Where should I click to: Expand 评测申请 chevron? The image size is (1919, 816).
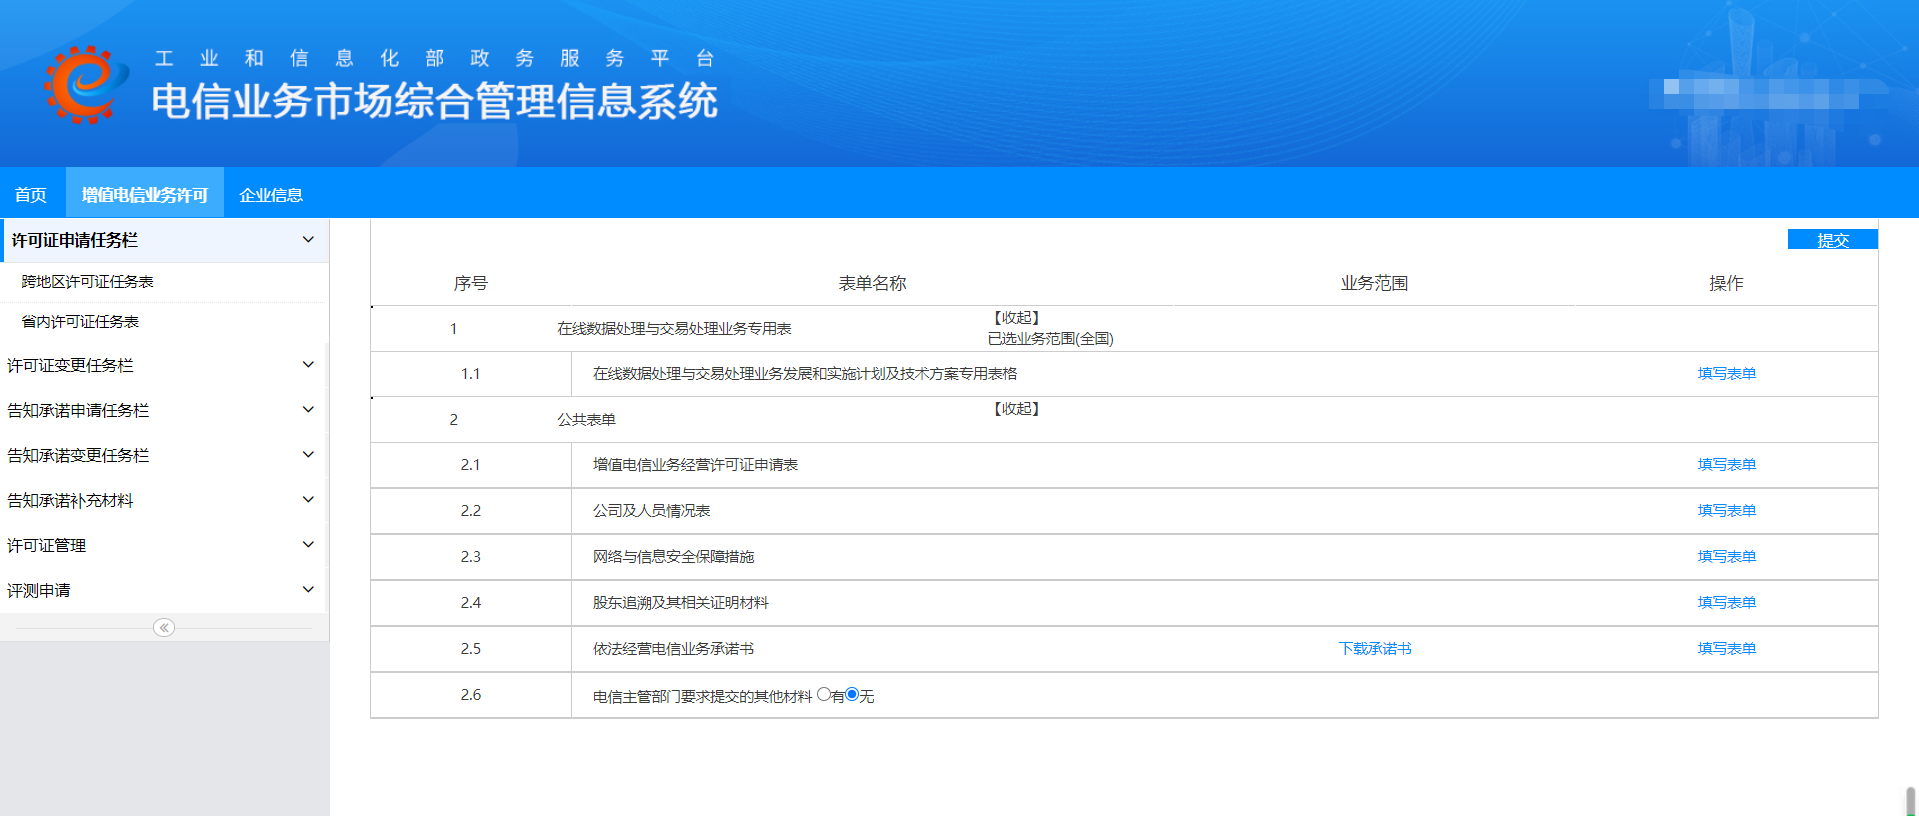coord(308,590)
